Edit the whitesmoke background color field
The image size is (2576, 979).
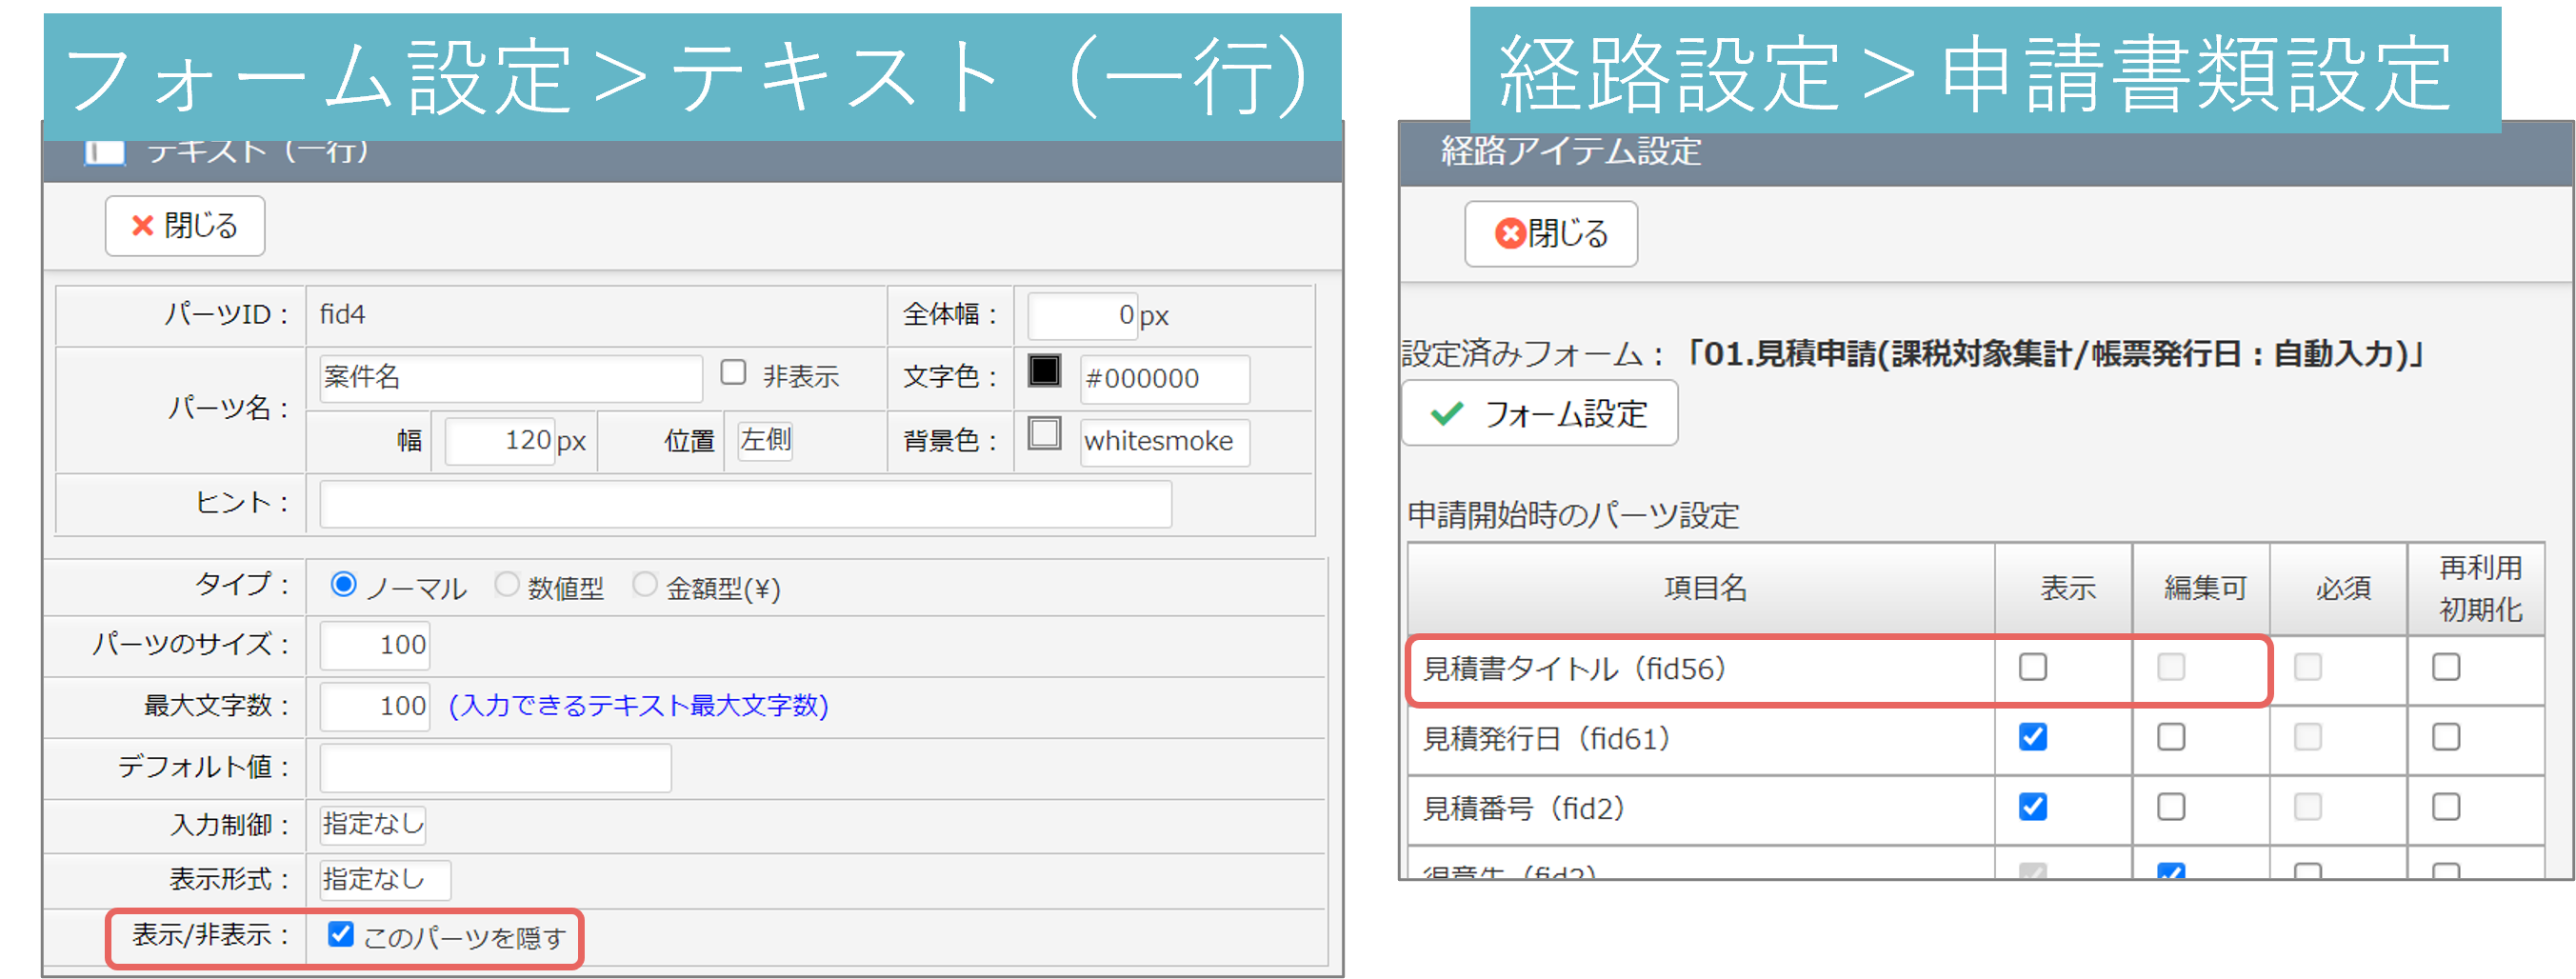(1164, 441)
